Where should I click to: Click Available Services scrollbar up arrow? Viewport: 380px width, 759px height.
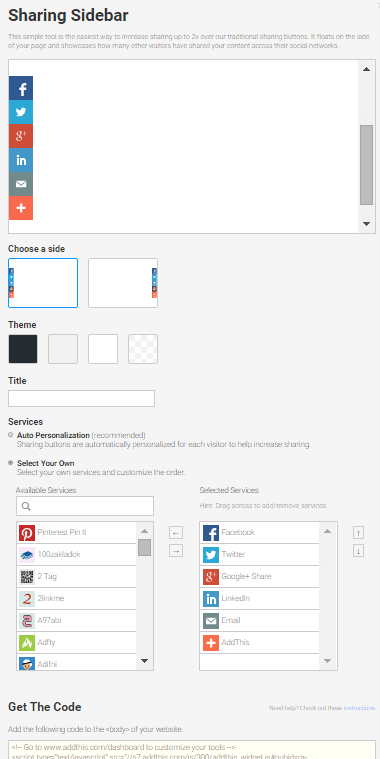144,531
